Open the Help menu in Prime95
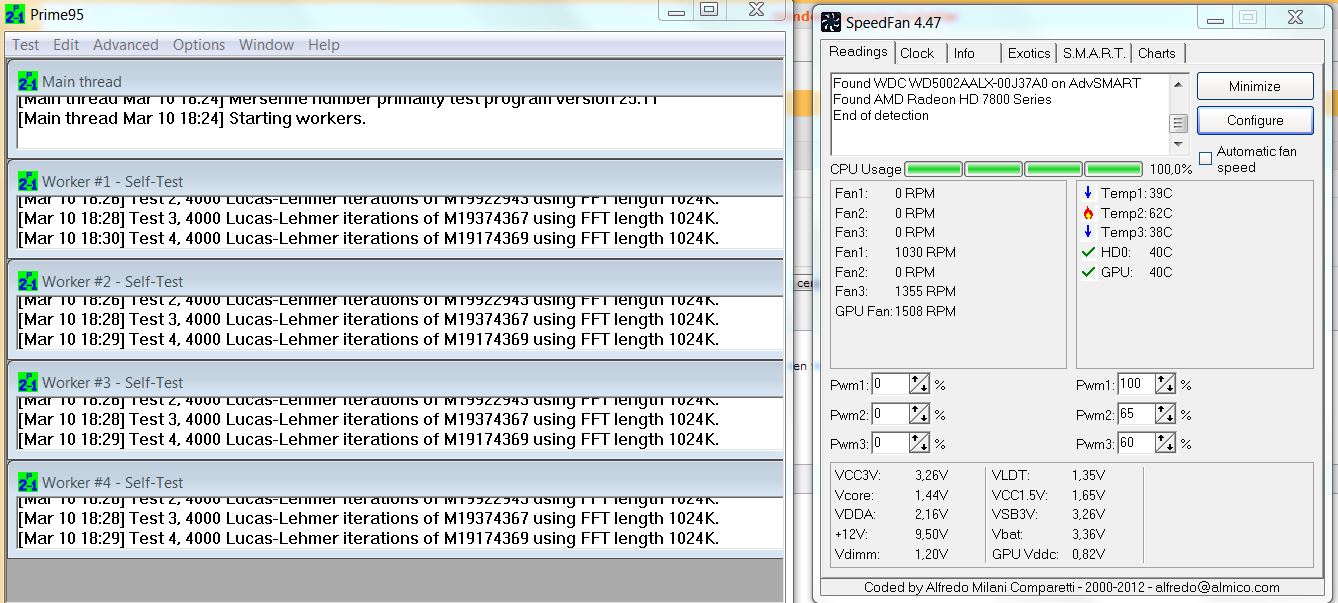This screenshot has width=1338, height=603. click(324, 45)
